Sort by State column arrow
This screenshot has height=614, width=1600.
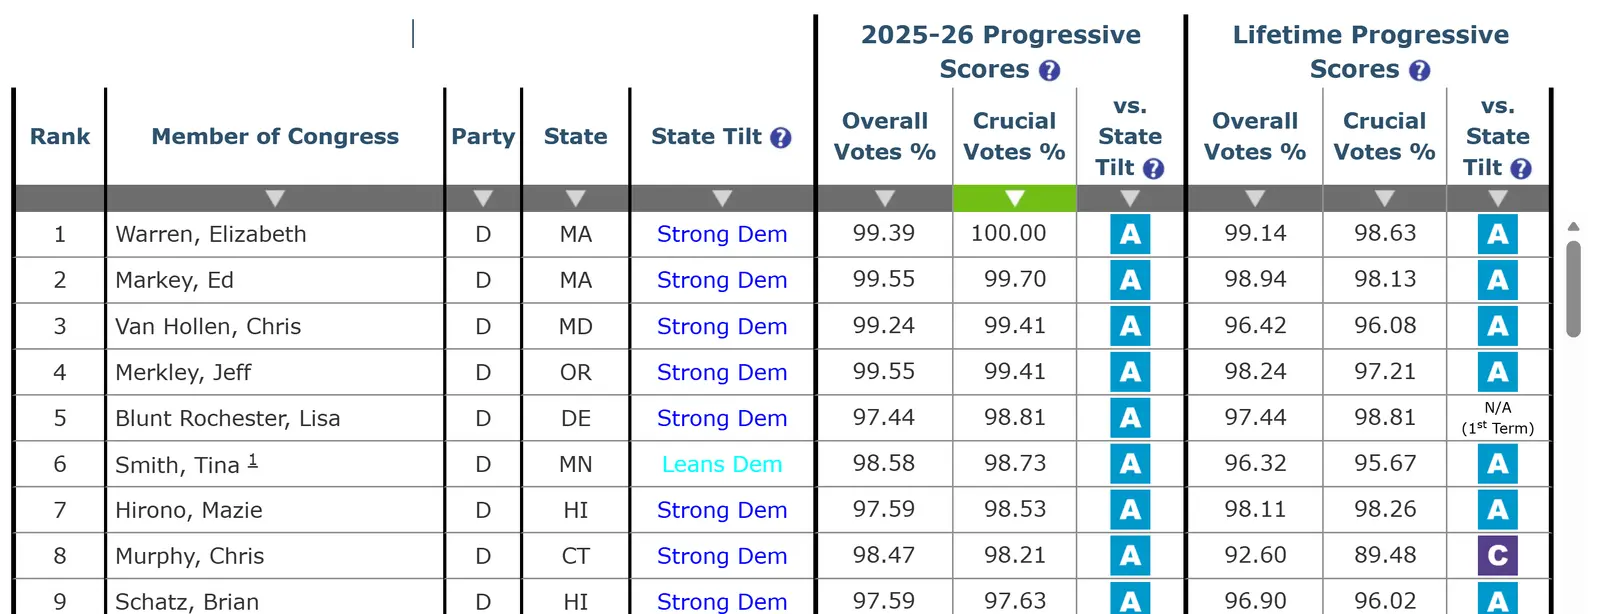[575, 198]
